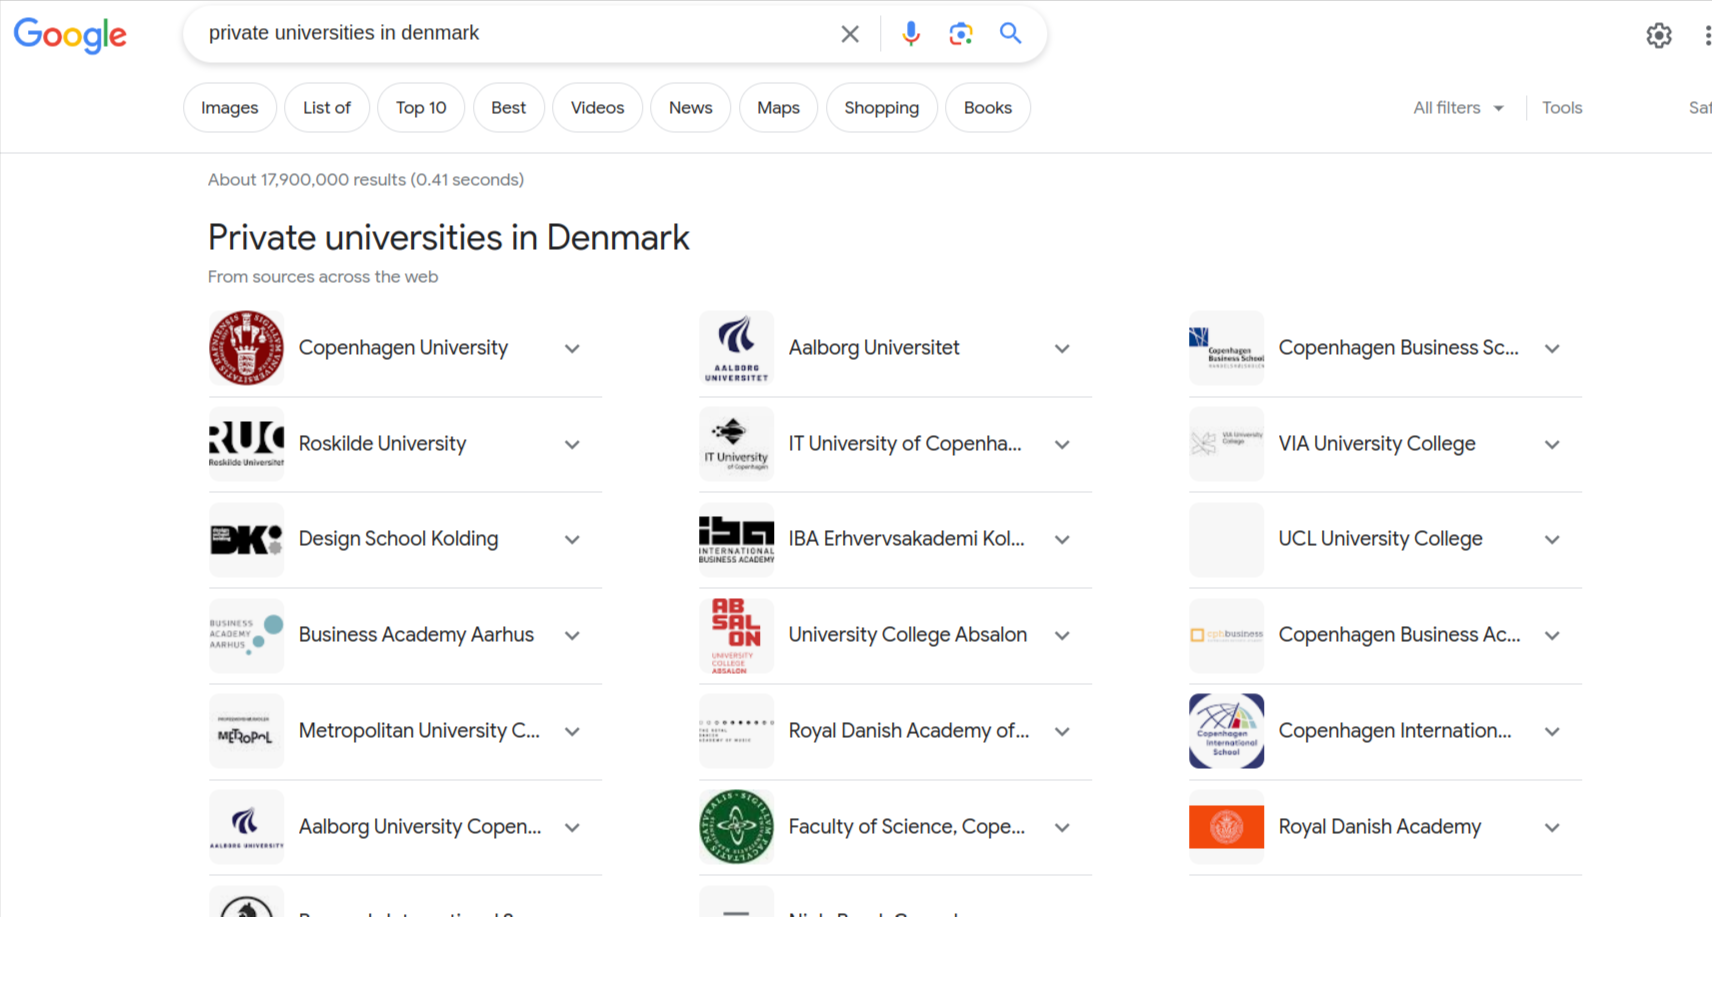
Task: Click the Aalborg University Copenhagen logo
Action: click(x=246, y=827)
